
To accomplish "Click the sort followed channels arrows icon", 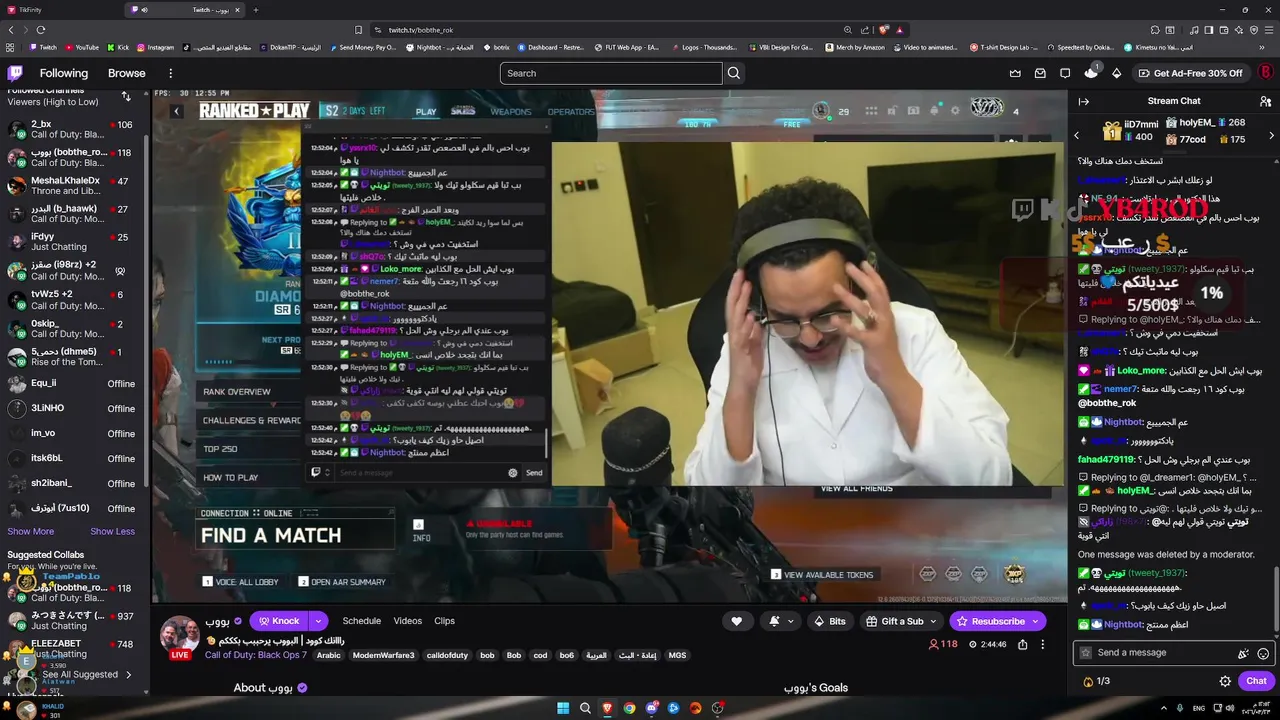I will (126, 96).
